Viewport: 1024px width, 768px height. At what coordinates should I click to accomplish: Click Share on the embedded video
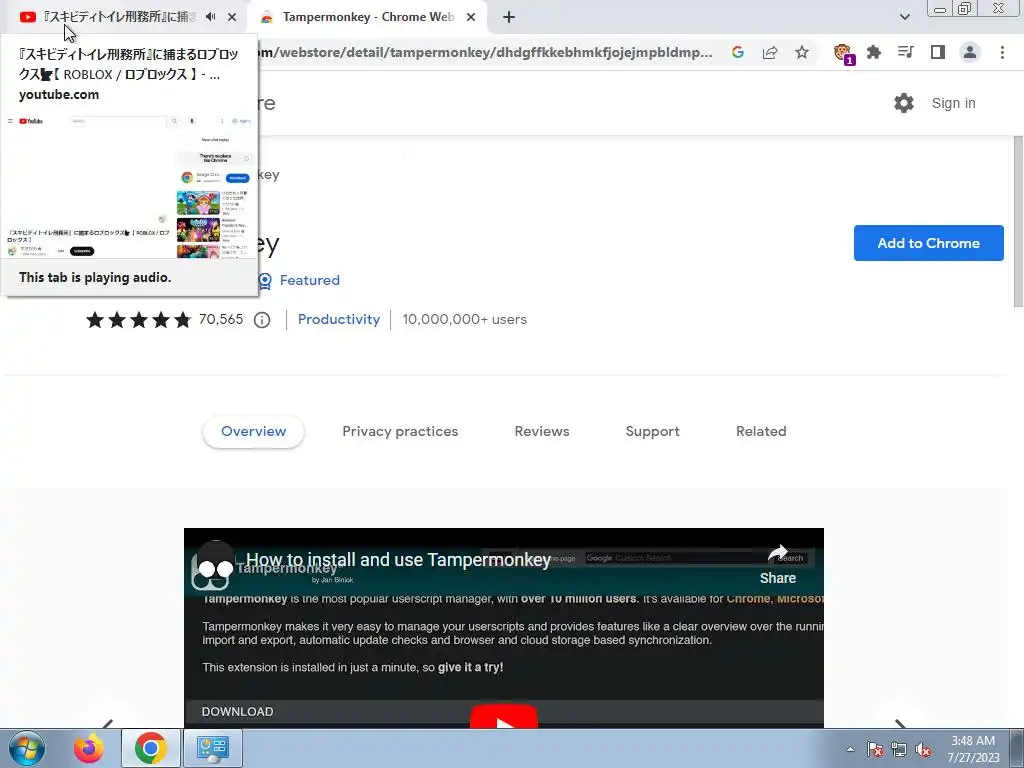(778, 565)
